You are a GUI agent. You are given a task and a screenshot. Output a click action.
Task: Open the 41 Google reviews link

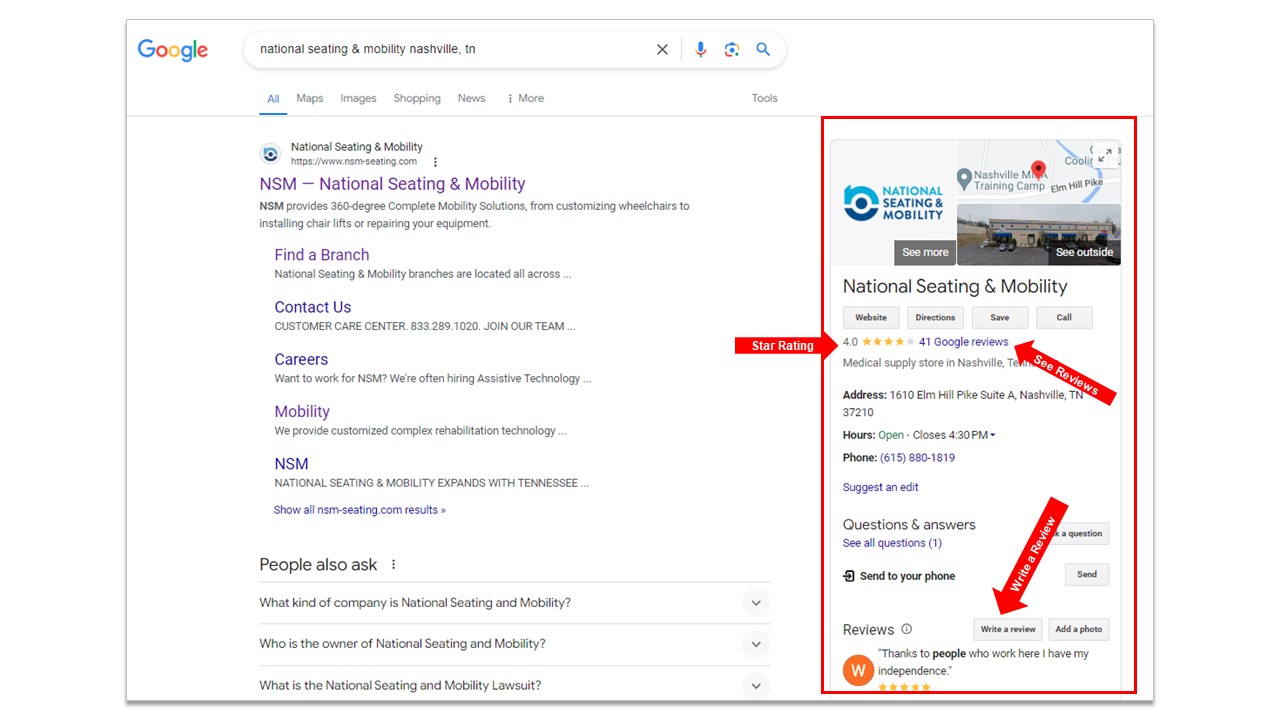964,342
